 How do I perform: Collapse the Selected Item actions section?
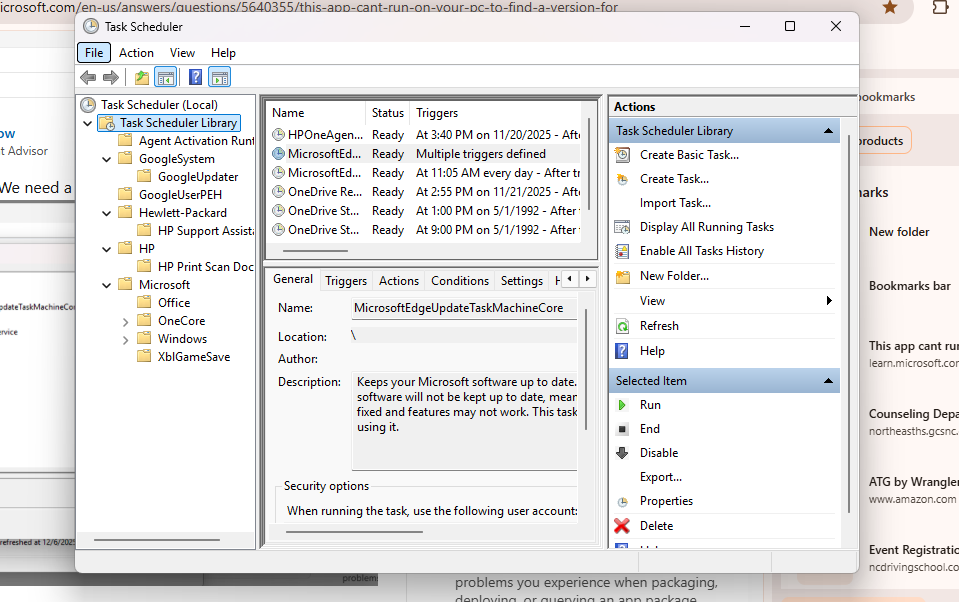[828, 381]
